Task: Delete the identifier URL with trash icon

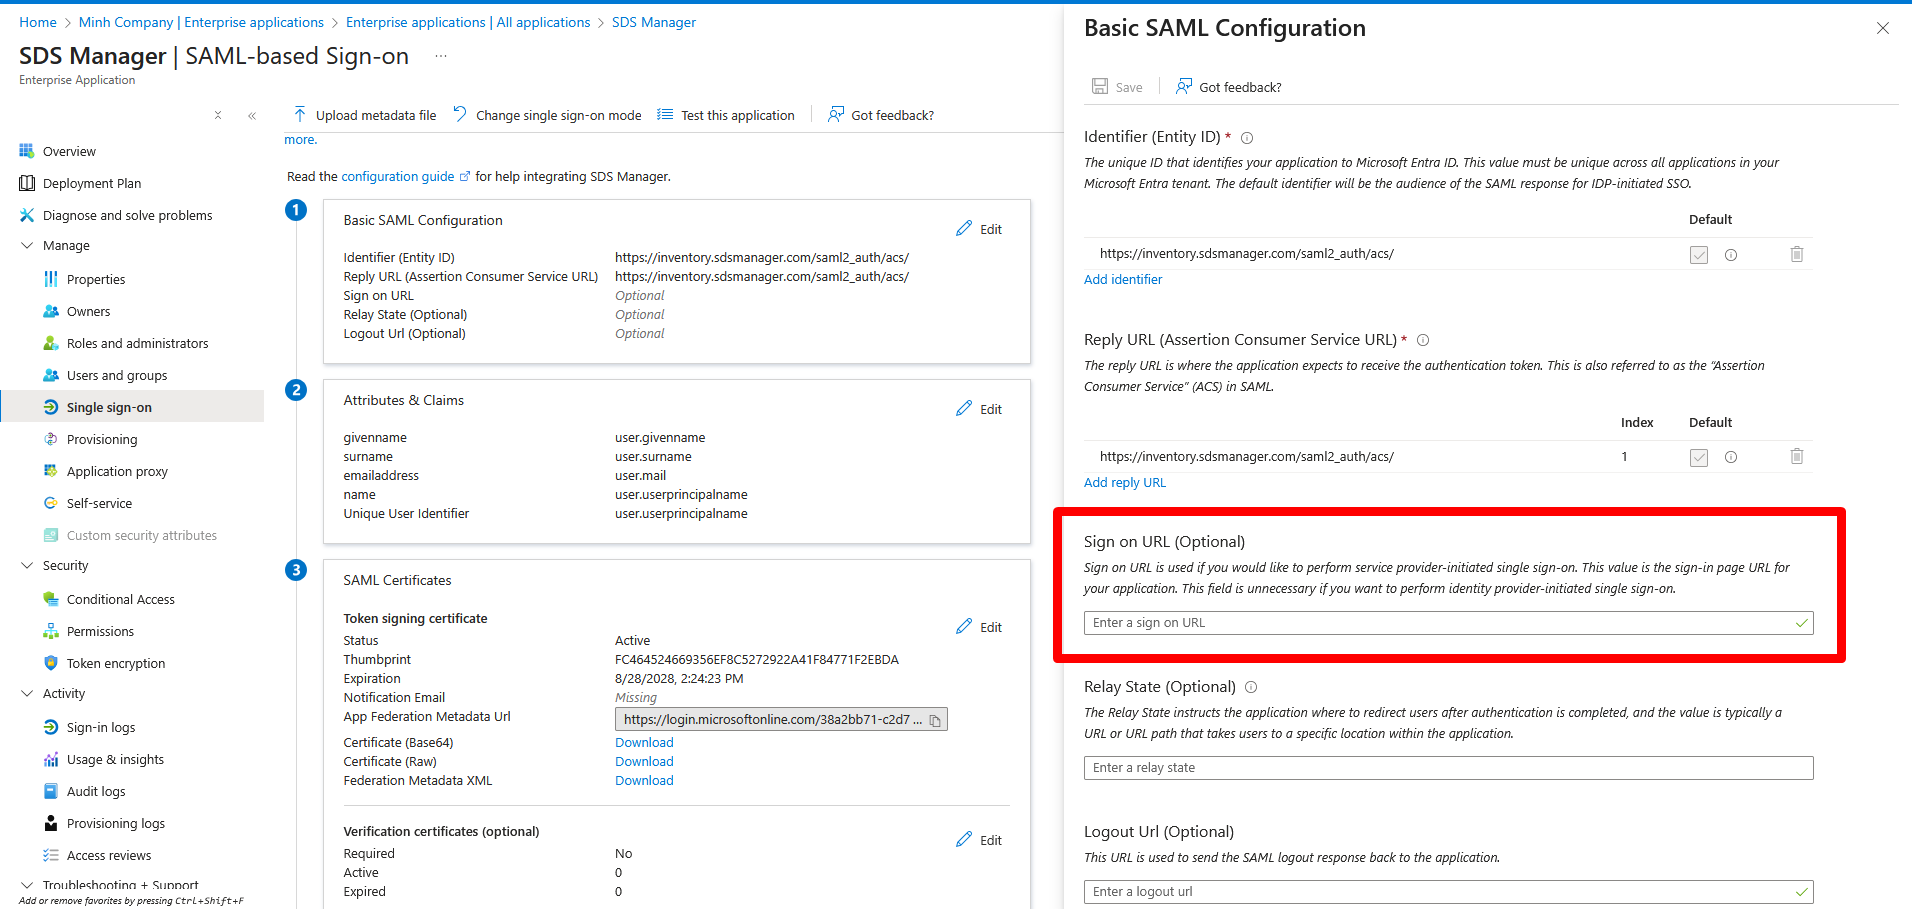Action: pos(1797,254)
